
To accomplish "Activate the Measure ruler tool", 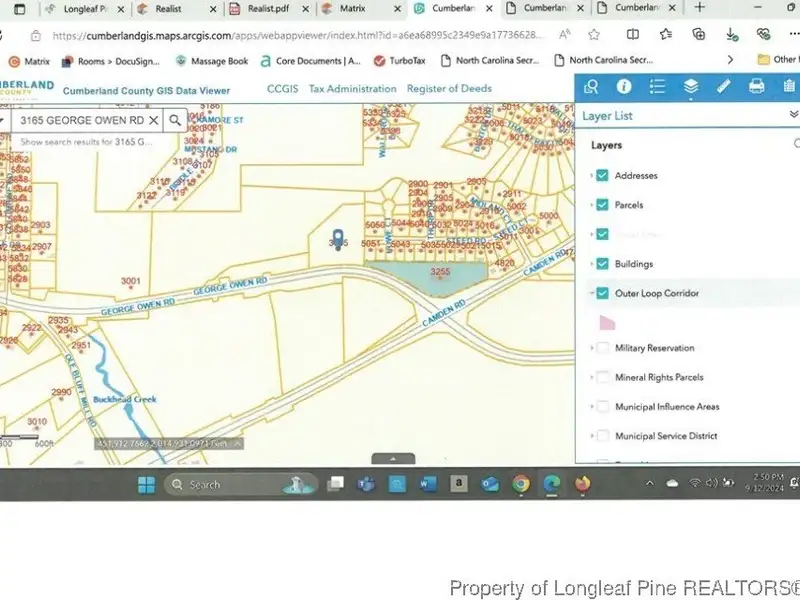I will [x=723, y=87].
